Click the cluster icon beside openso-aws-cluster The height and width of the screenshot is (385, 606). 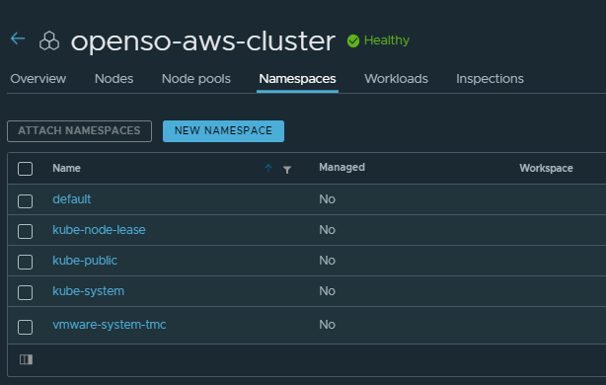(49, 41)
